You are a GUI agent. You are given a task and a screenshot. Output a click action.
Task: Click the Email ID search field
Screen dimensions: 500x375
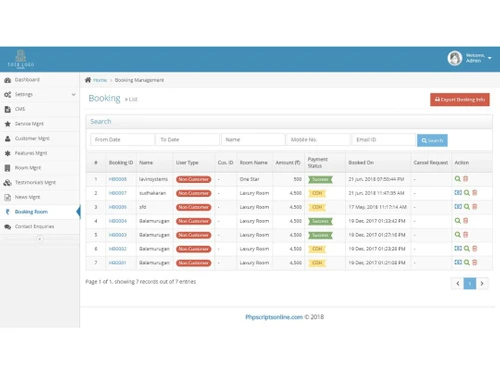384,140
